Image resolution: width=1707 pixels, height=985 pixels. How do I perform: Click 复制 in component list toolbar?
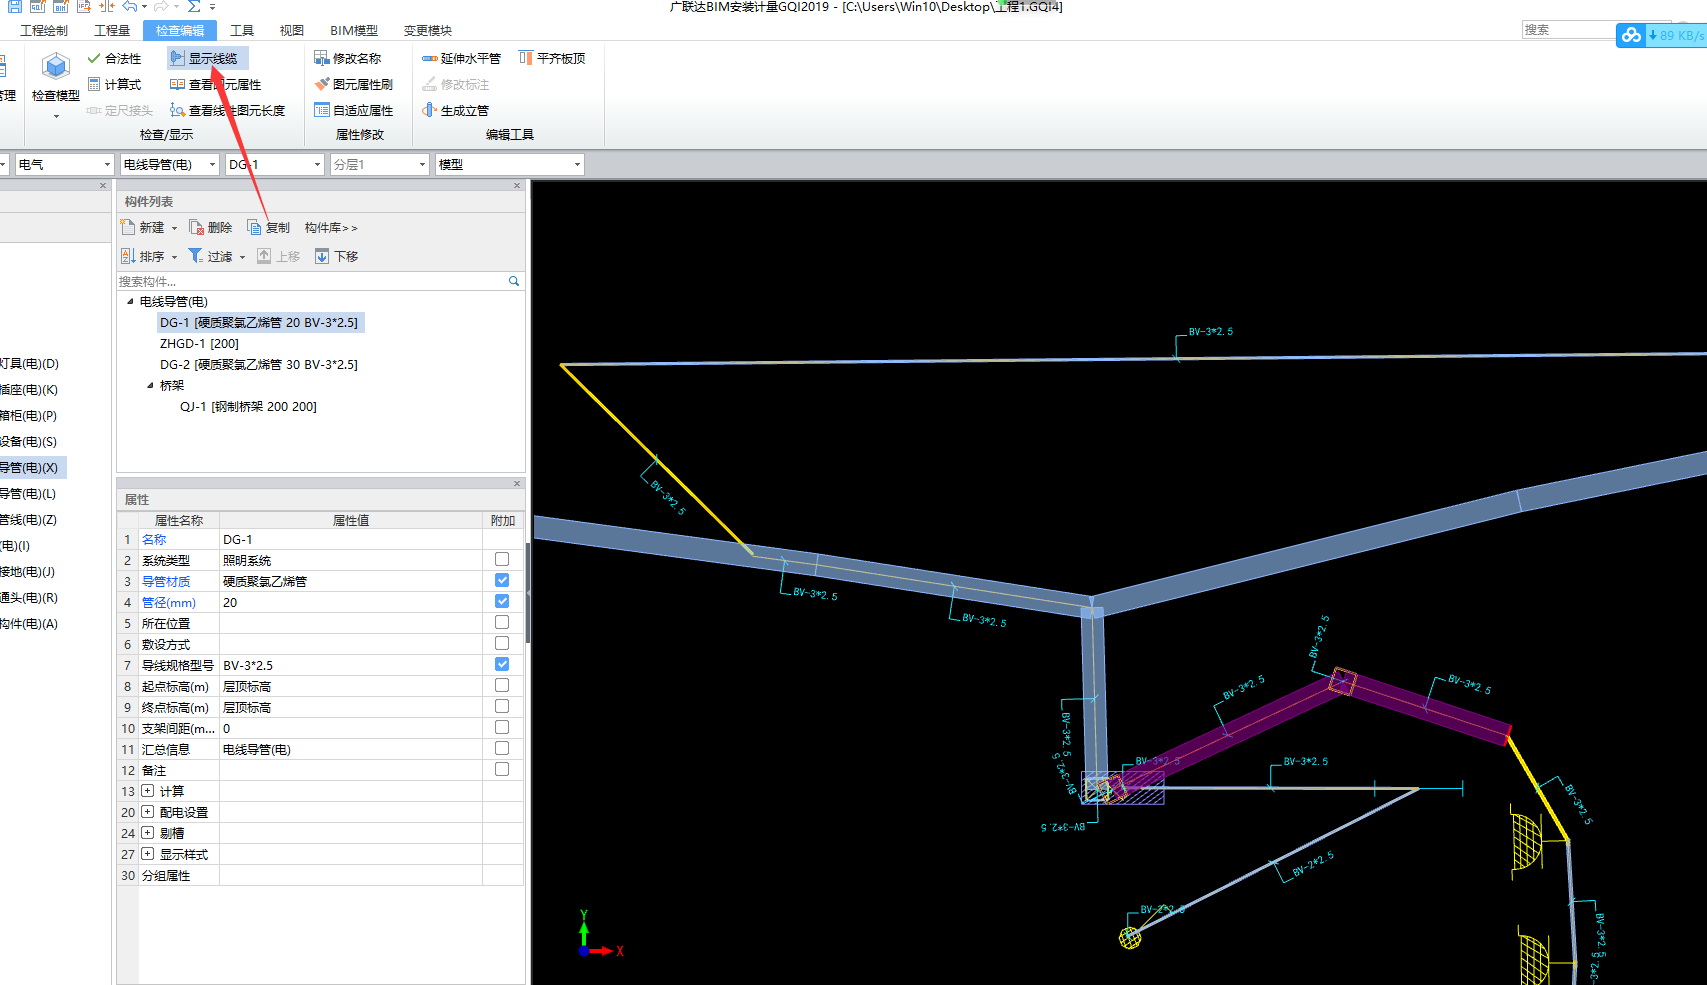(269, 228)
